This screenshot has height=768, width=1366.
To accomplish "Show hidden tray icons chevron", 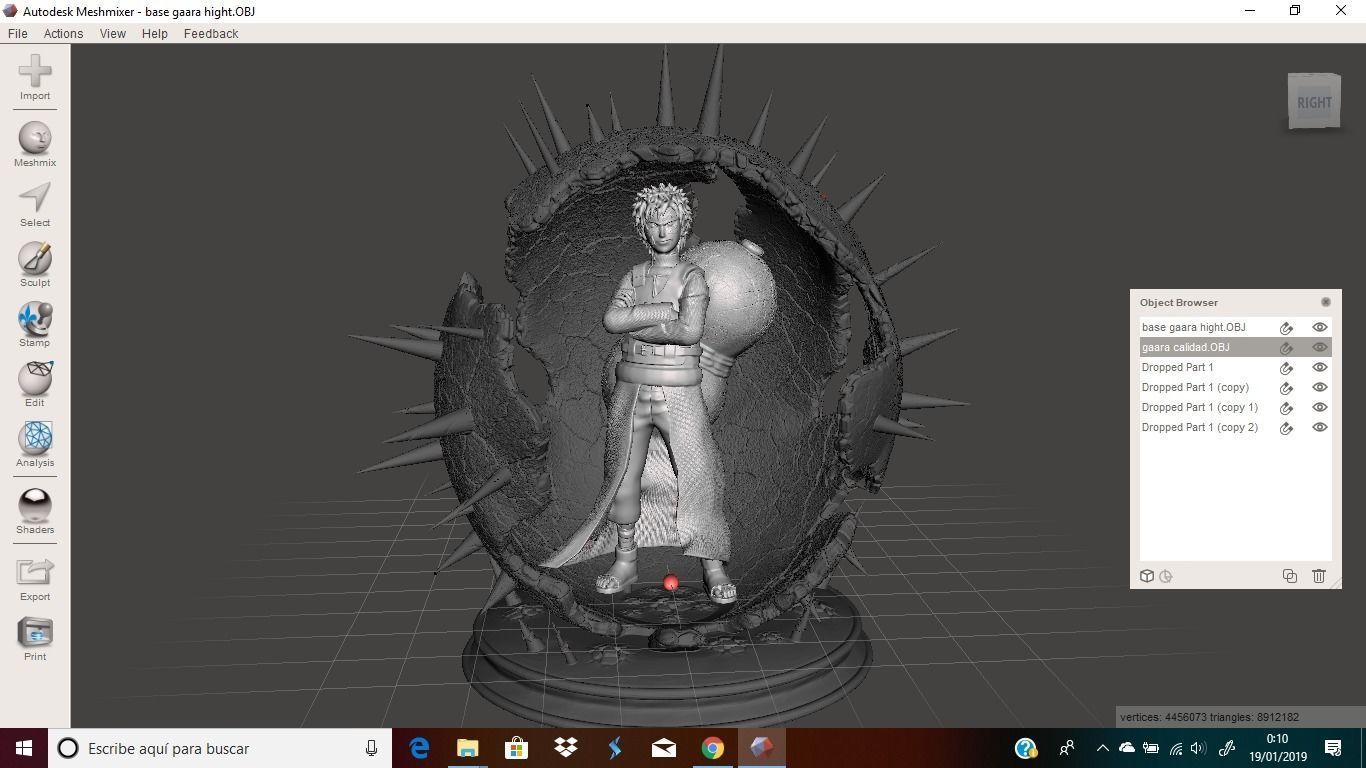I will (1102, 748).
